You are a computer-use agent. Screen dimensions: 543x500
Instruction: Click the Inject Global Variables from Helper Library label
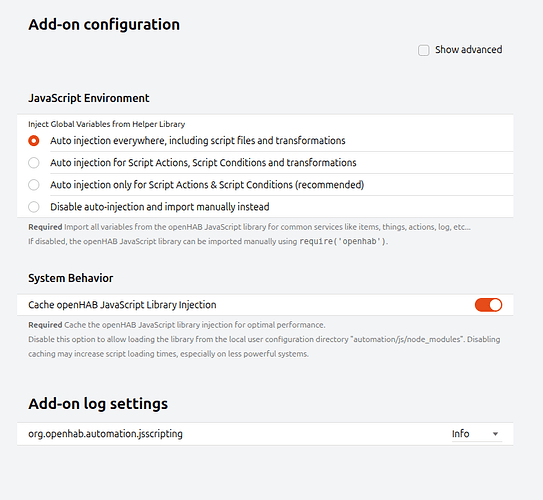(x=107, y=124)
